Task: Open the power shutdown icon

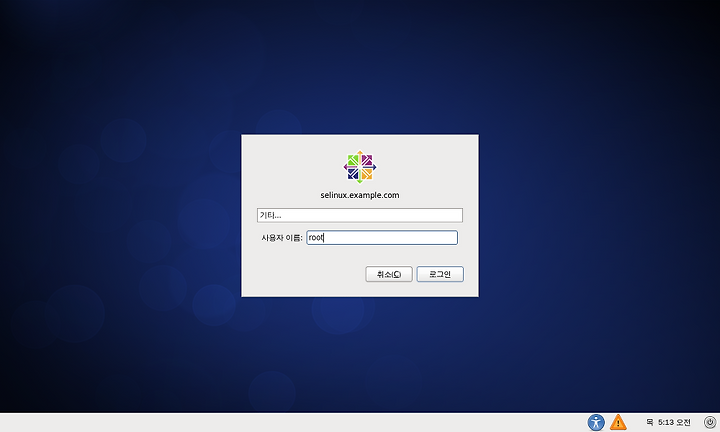Action: 710,422
